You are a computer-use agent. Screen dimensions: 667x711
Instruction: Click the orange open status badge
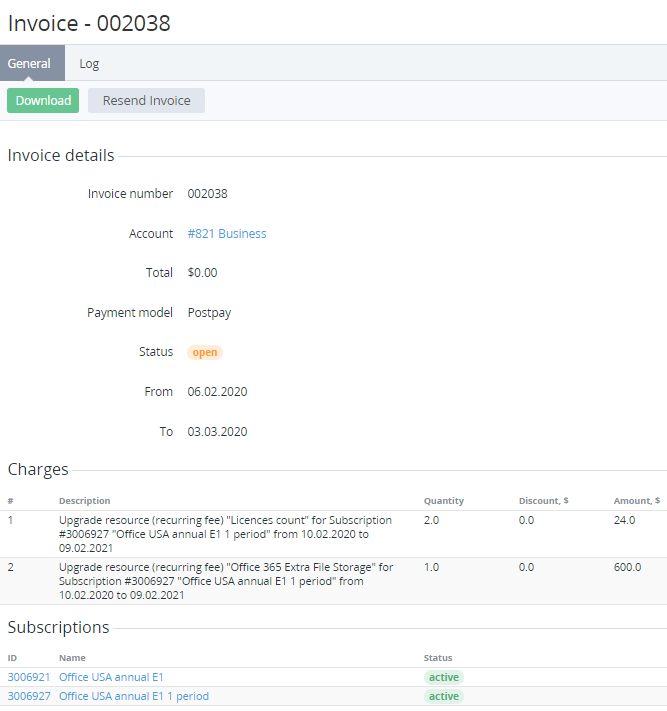tap(205, 353)
